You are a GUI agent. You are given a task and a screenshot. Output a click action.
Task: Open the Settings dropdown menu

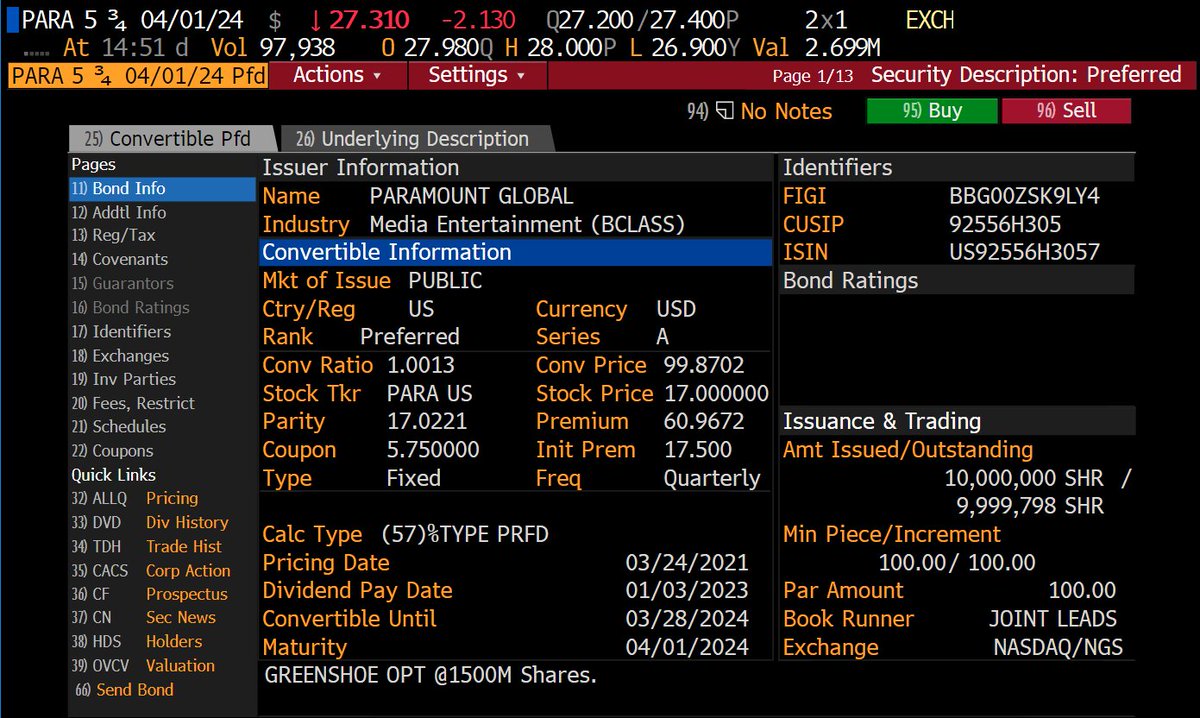[478, 75]
